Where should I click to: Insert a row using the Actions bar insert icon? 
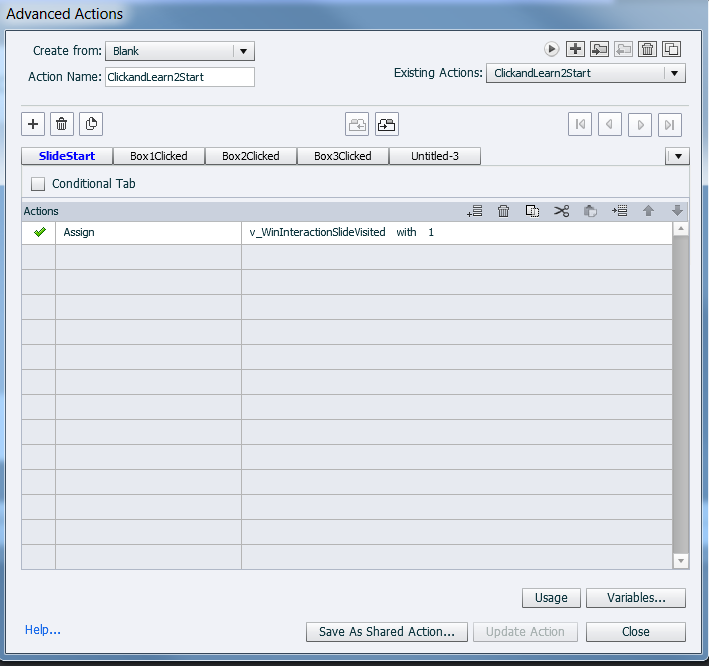click(619, 211)
